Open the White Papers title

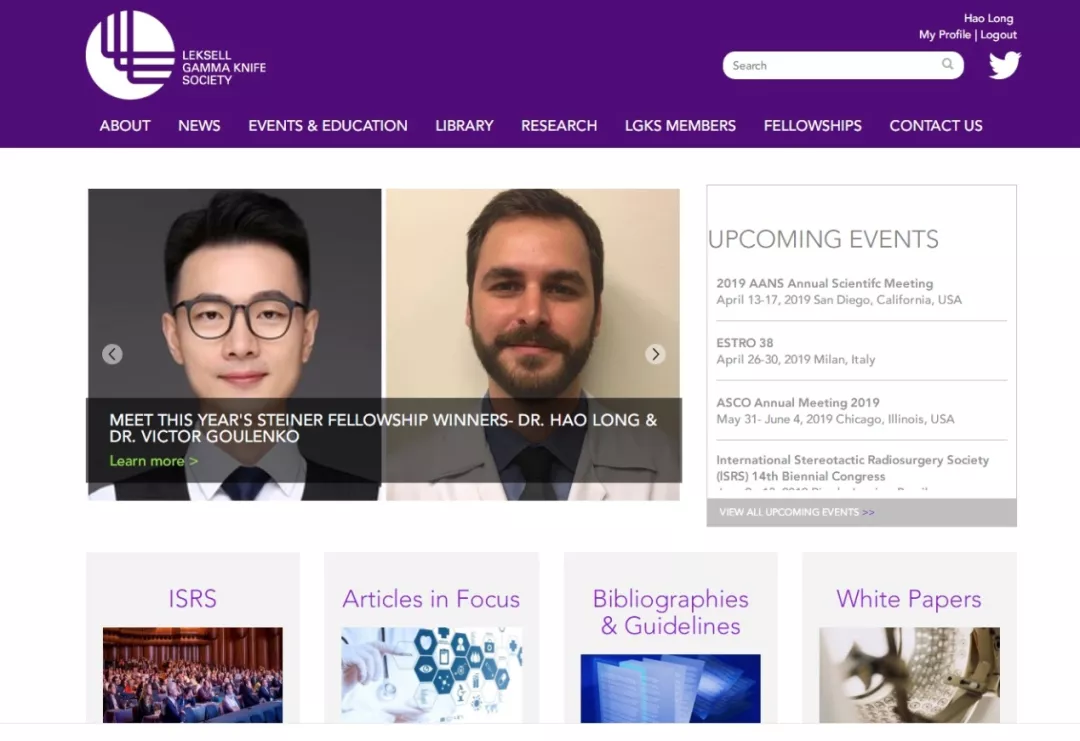point(908,598)
